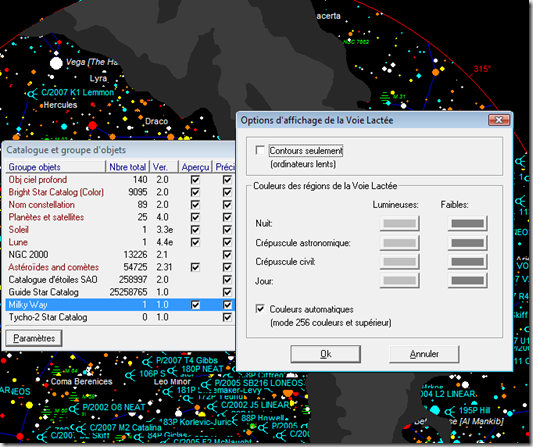
Task: Close the Voie Lactée options dialog
Action: [499, 120]
